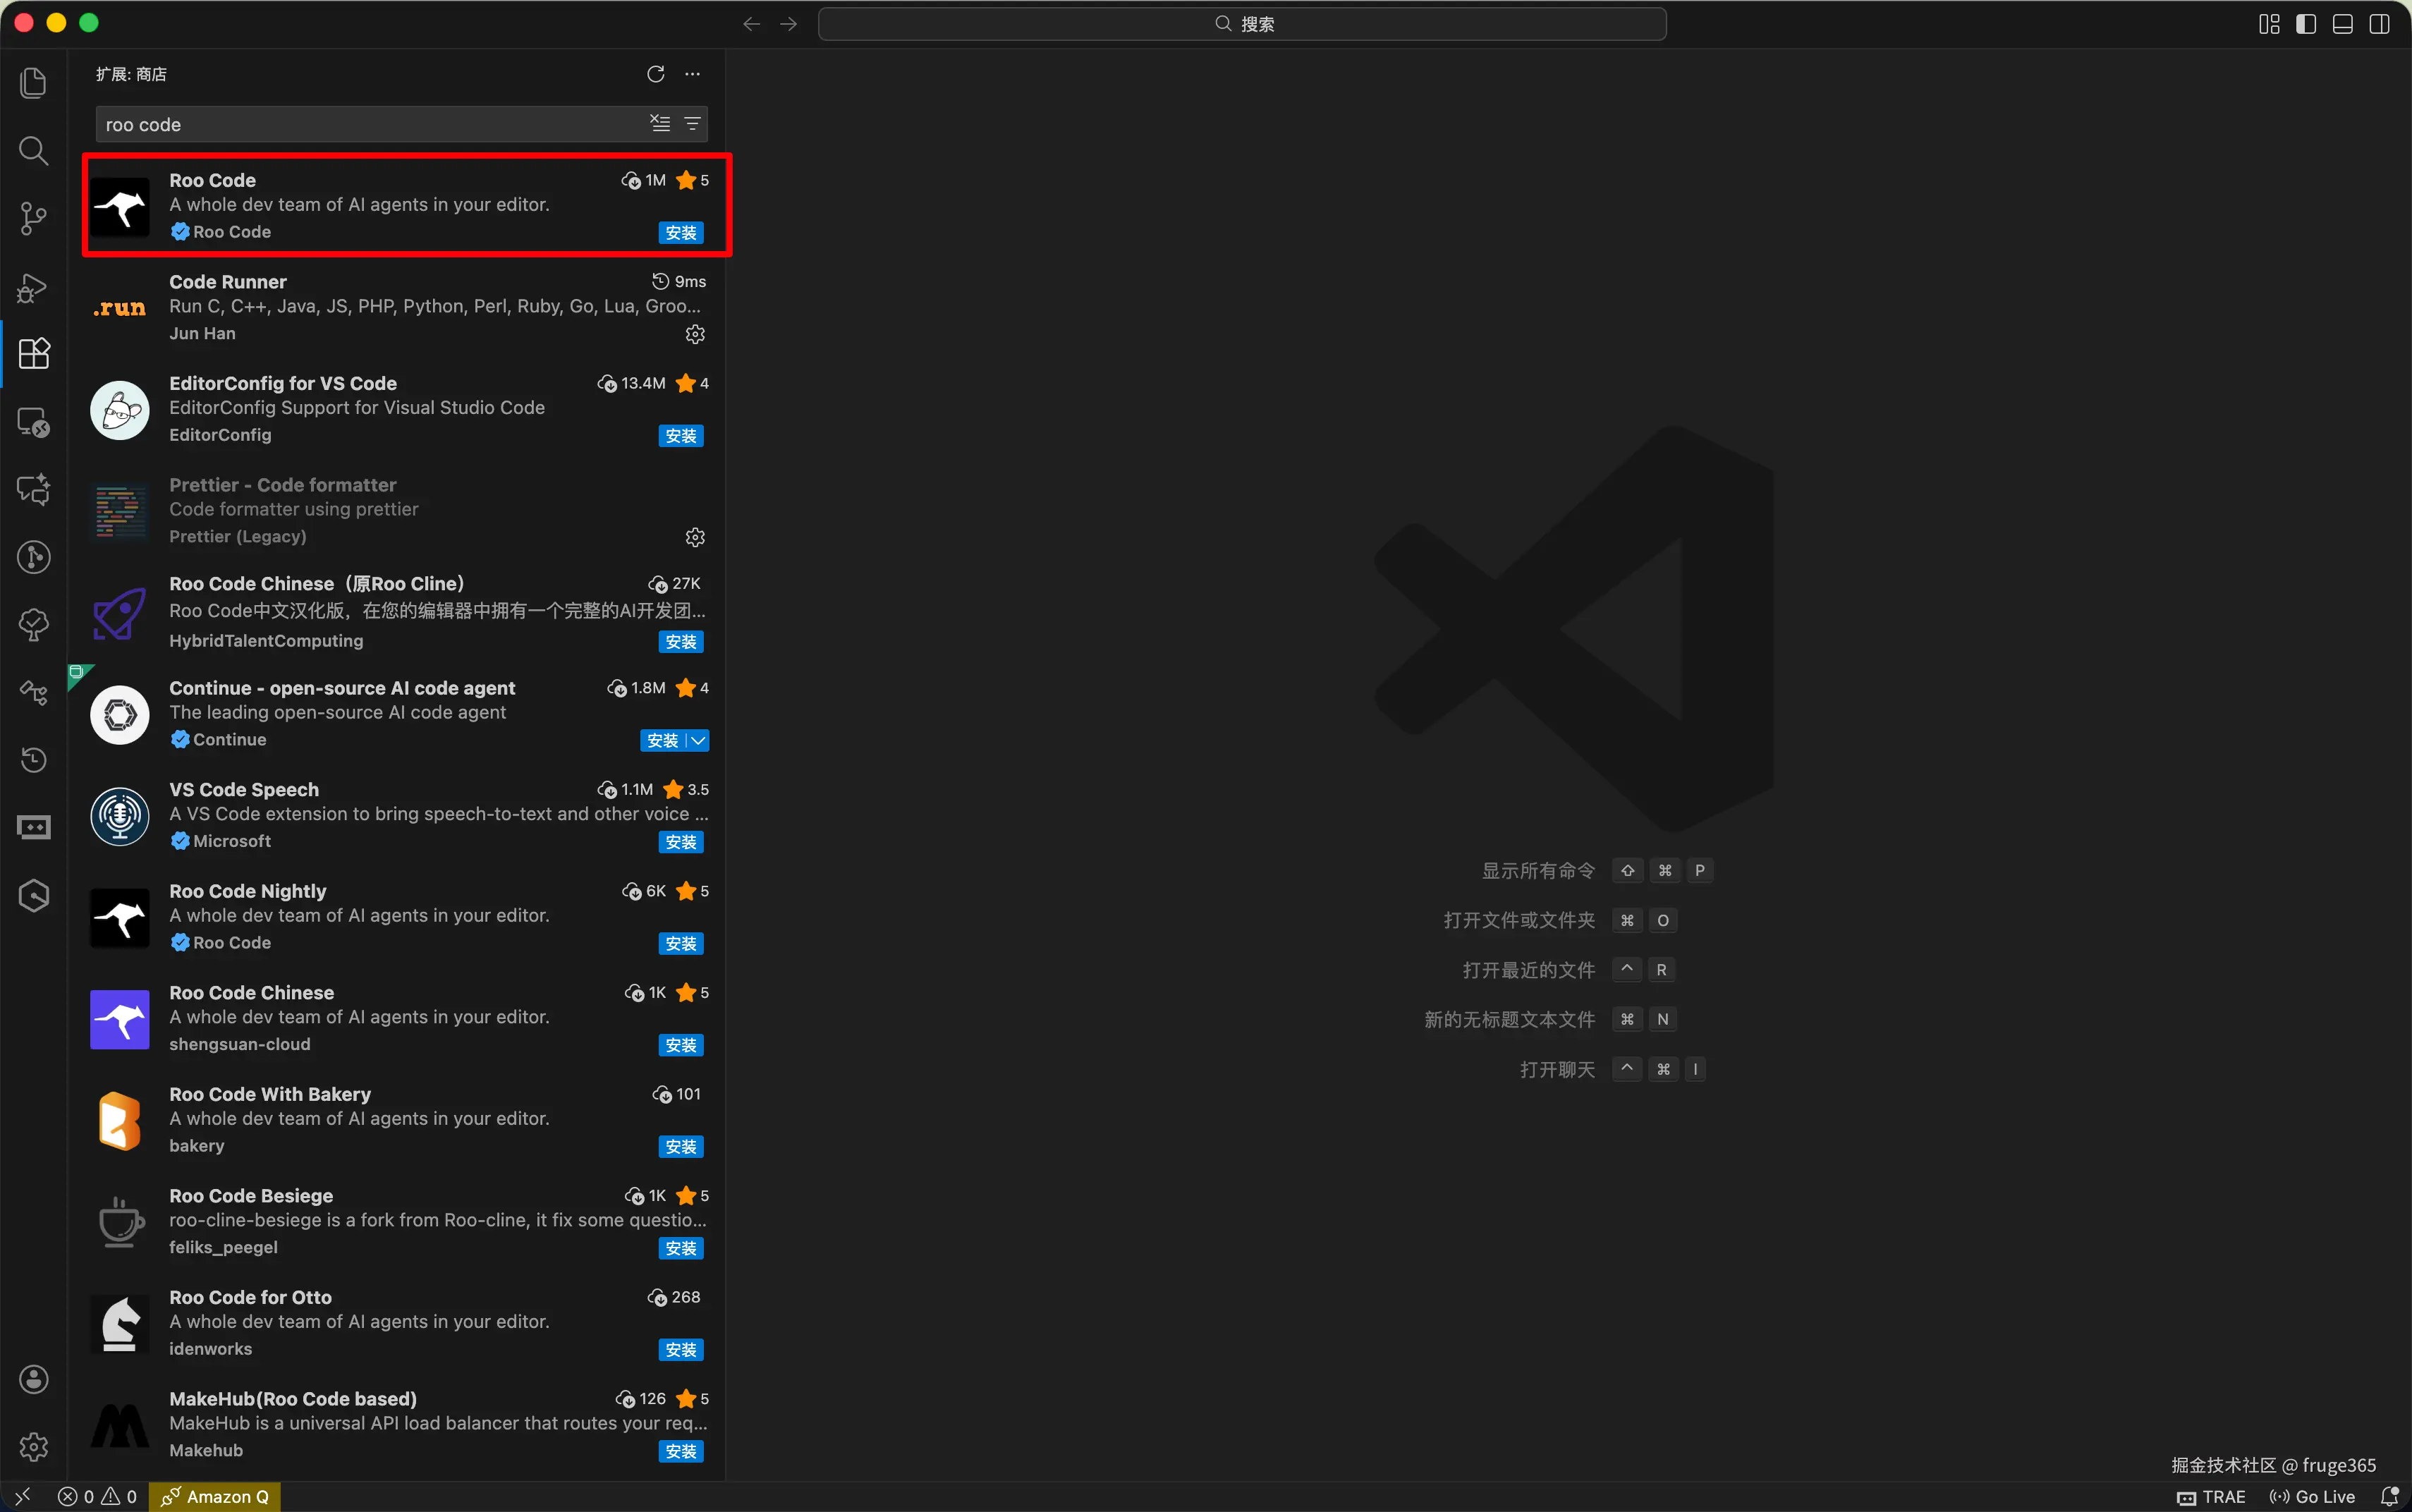This screenshot has height=1512, width=2412.
Task: Toggle the bottom panel visibility
Action: coord(2342,24)
